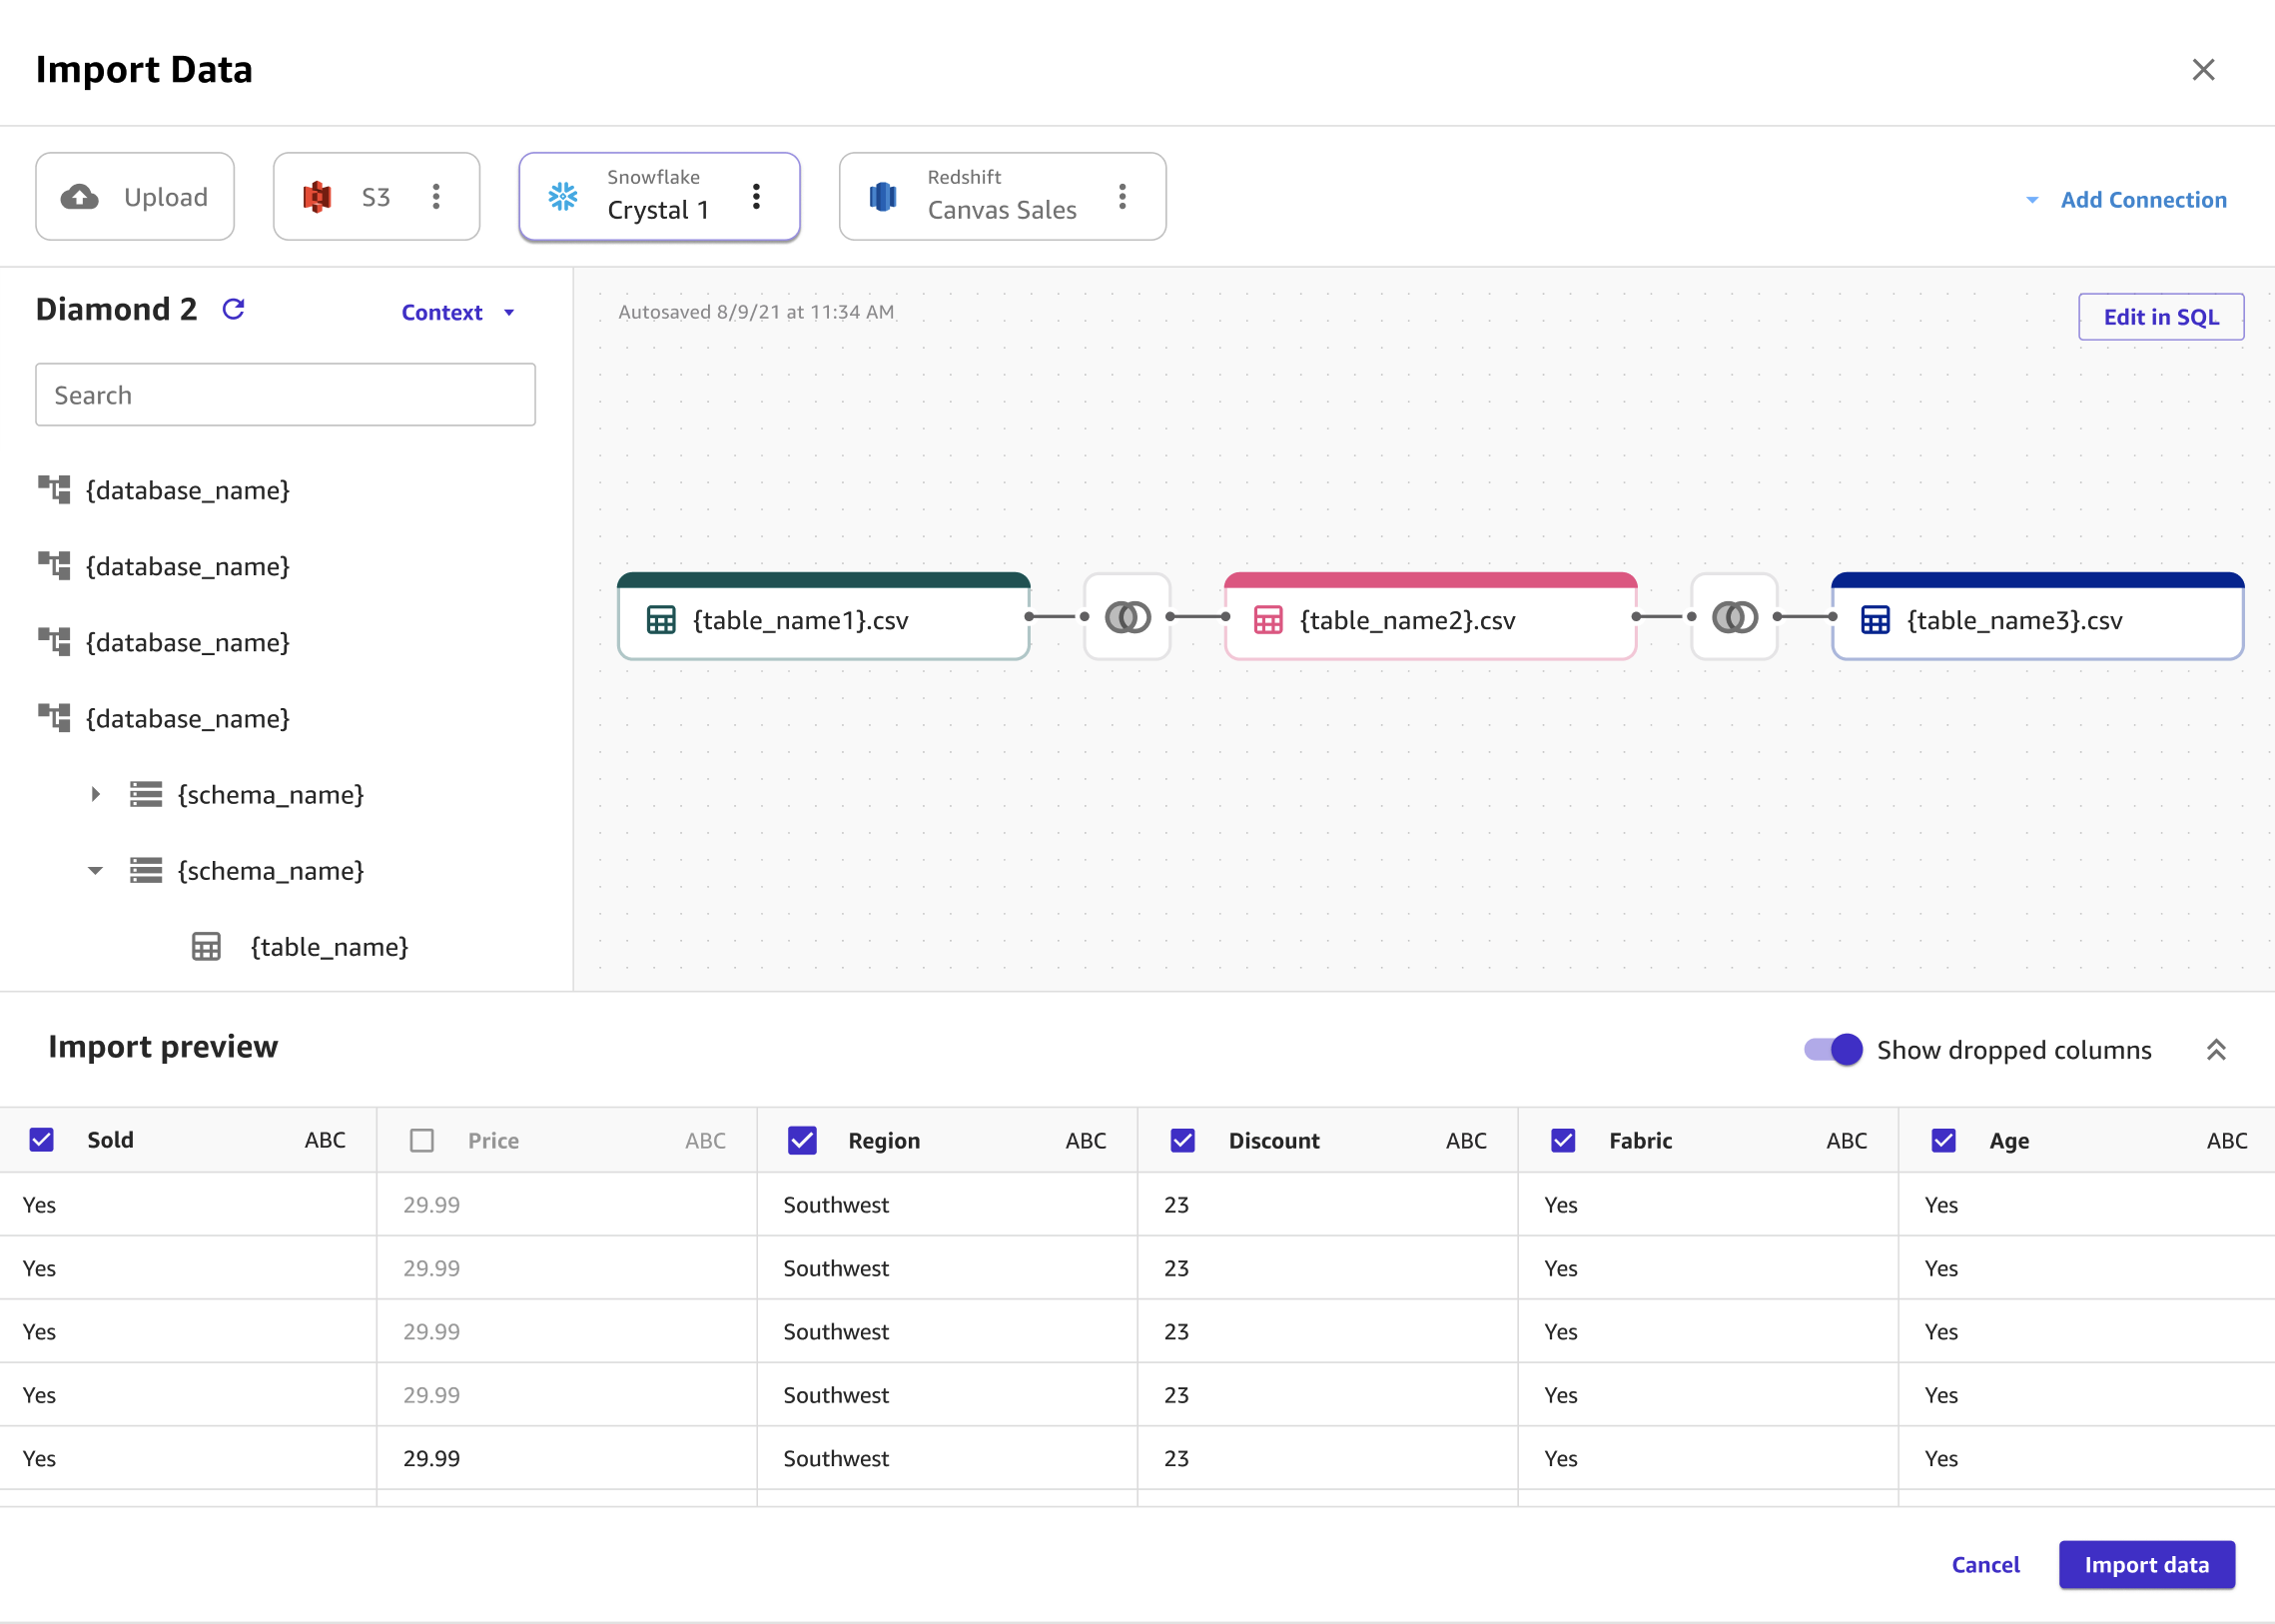This screenshot has width=2275, height=1624.
Task: Click the Upload cloud icon
Action: pyautogui.click(x=83, y=195)
